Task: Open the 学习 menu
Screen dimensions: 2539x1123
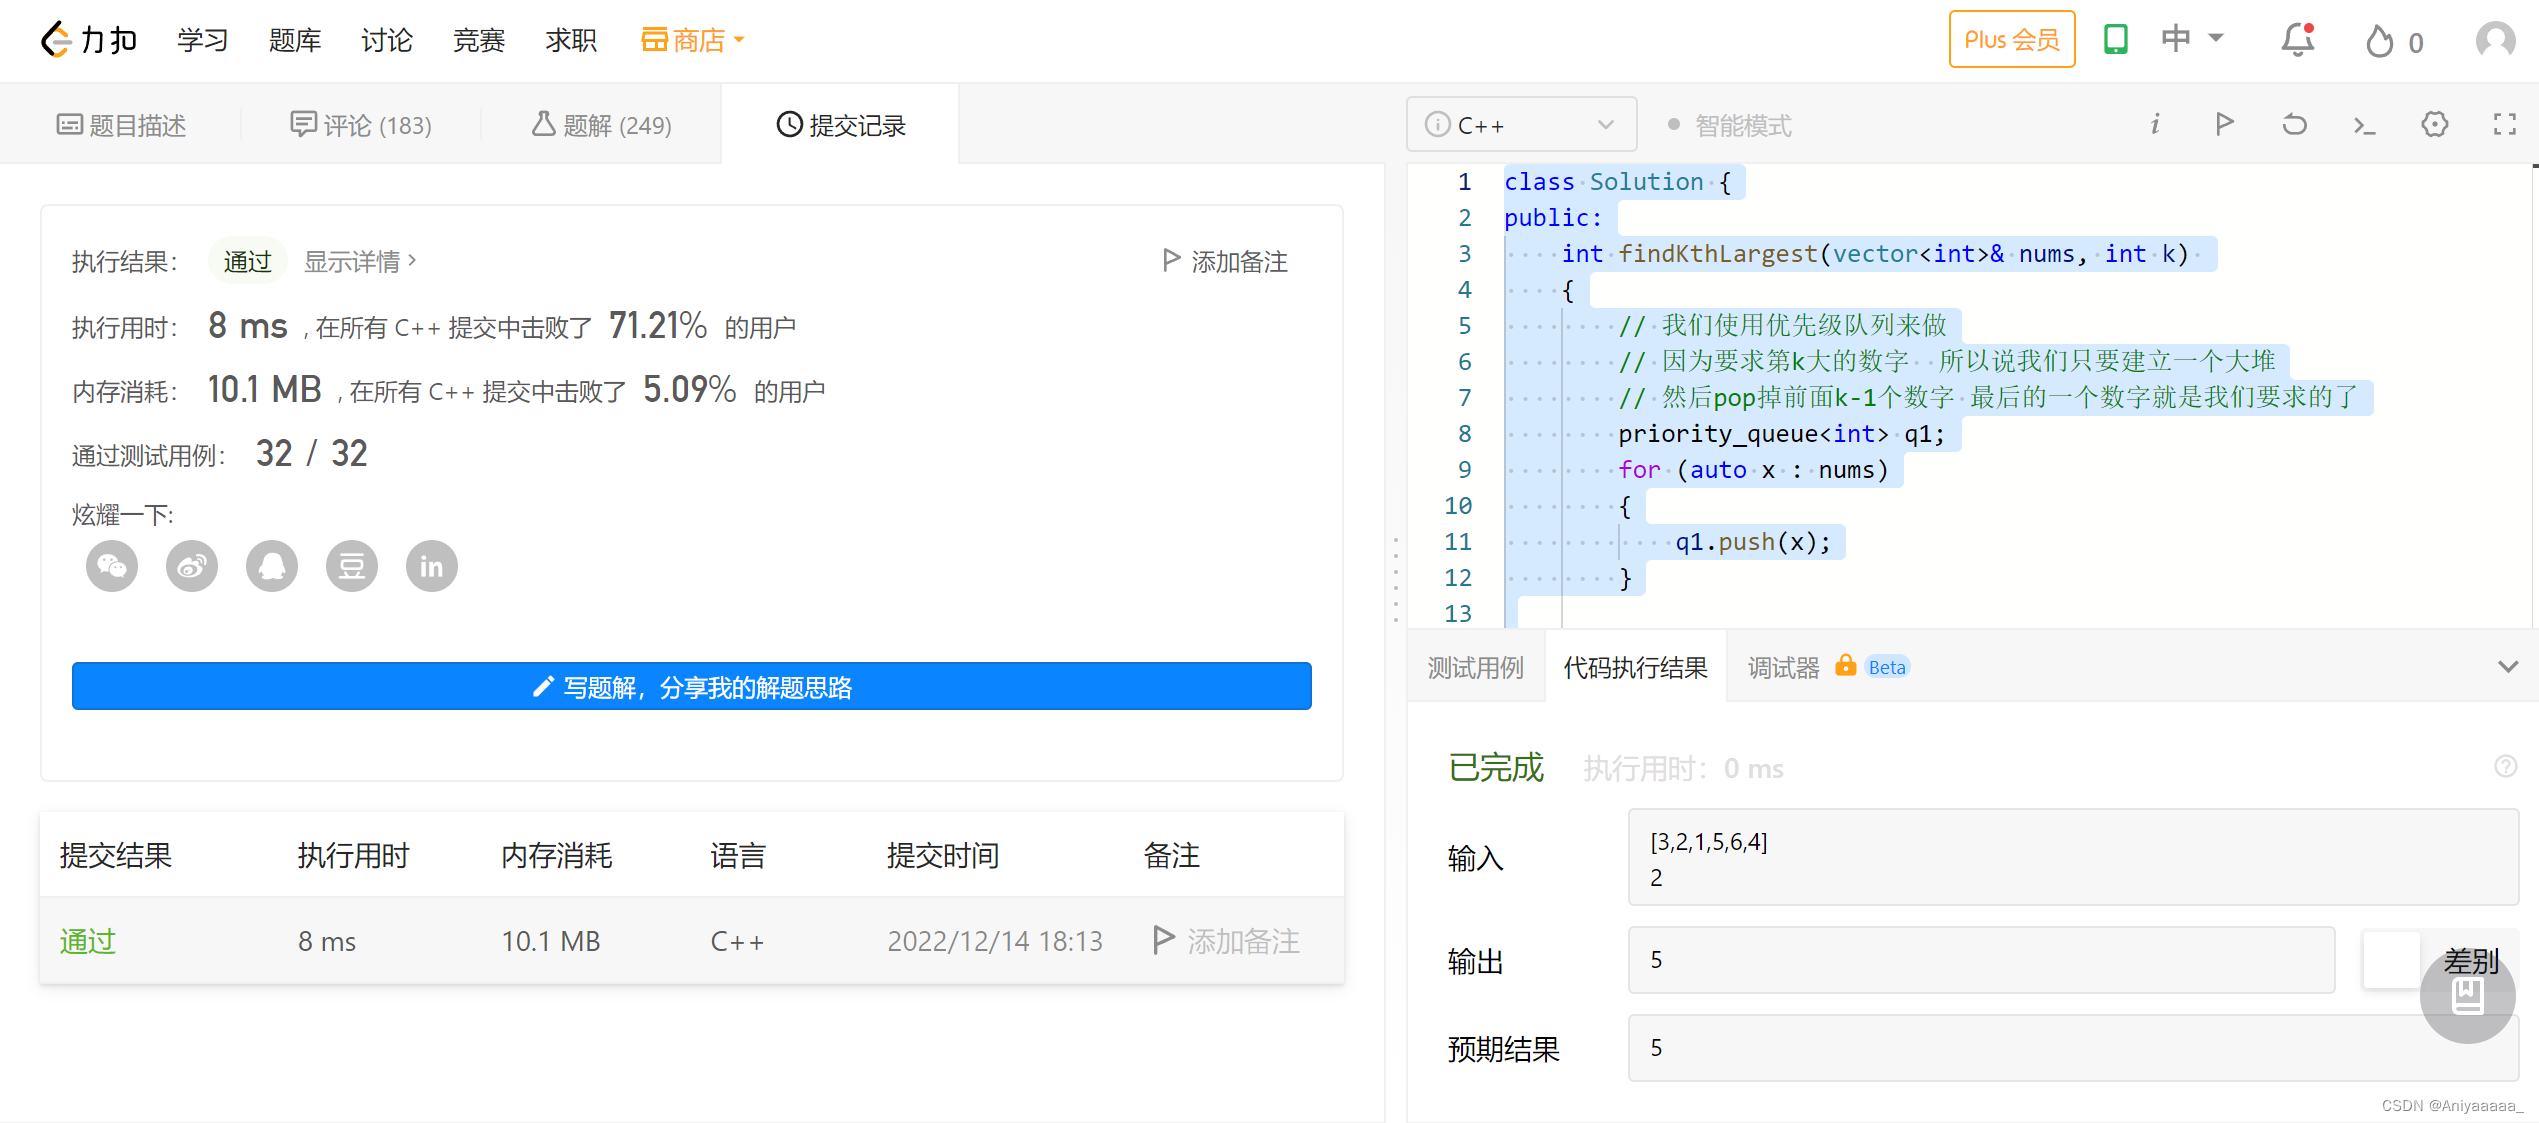Action: tap(203, 40)
